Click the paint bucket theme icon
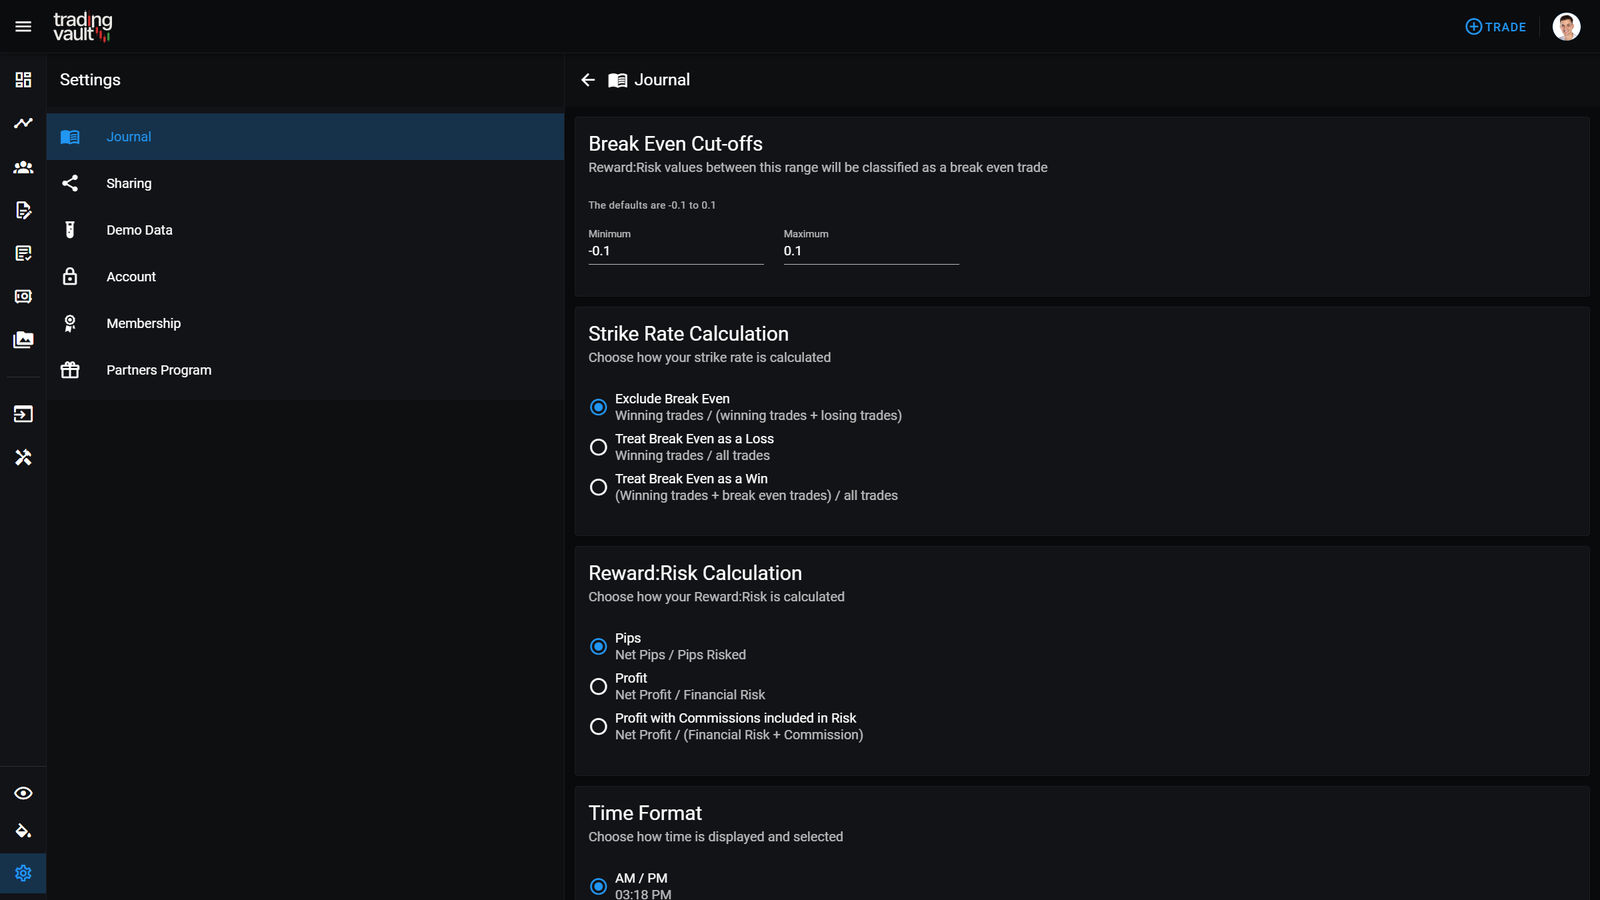This screenshot has width=1600, height=900. pyautogui.click(x=23, y=831)
